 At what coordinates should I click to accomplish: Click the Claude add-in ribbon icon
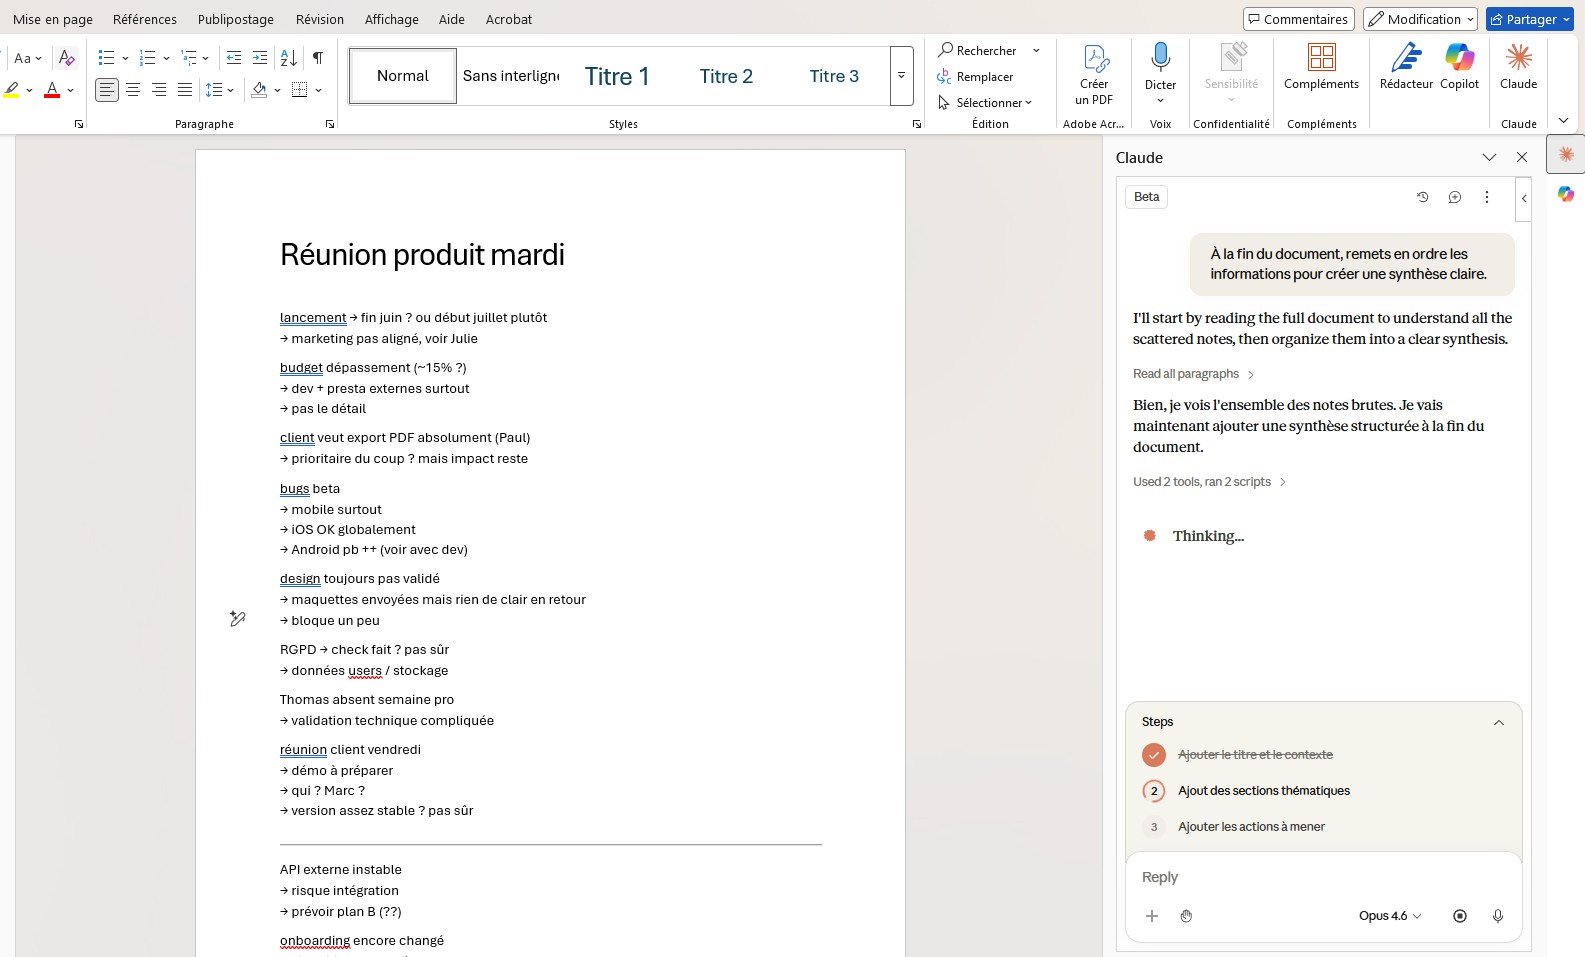[x=1518, y=67]
